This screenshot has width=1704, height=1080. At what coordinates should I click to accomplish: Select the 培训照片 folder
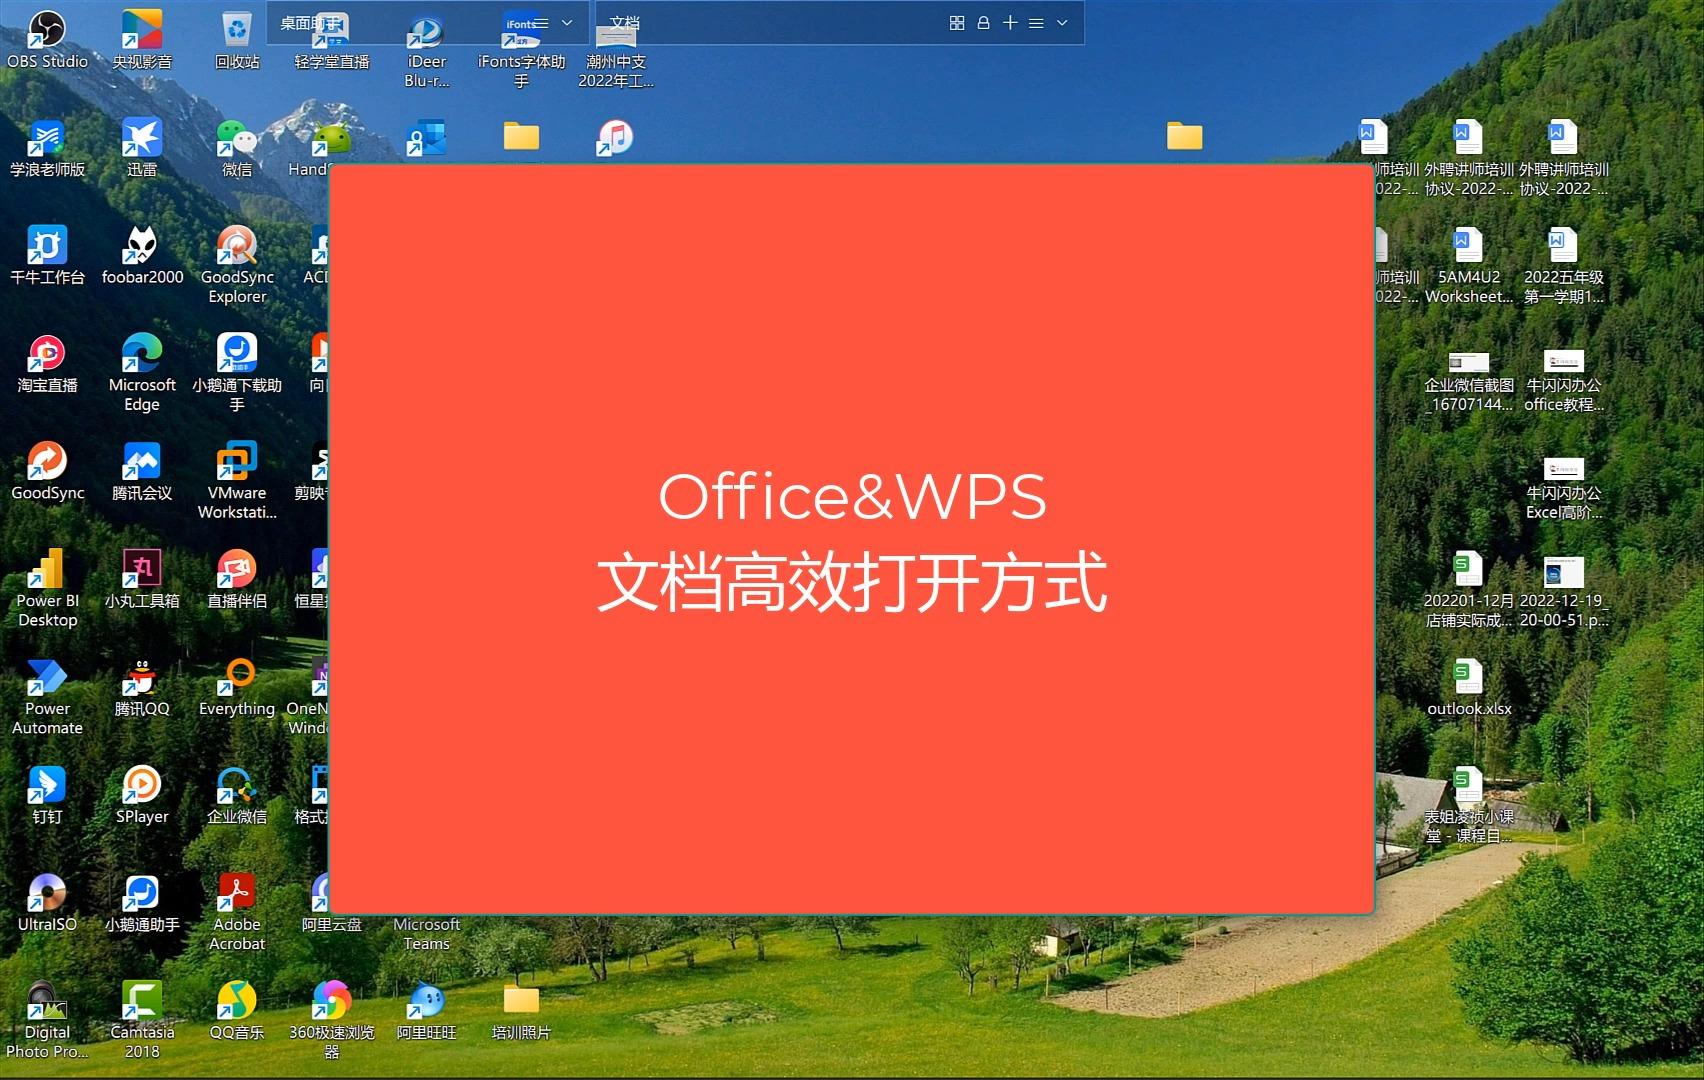click(521, 1012)
